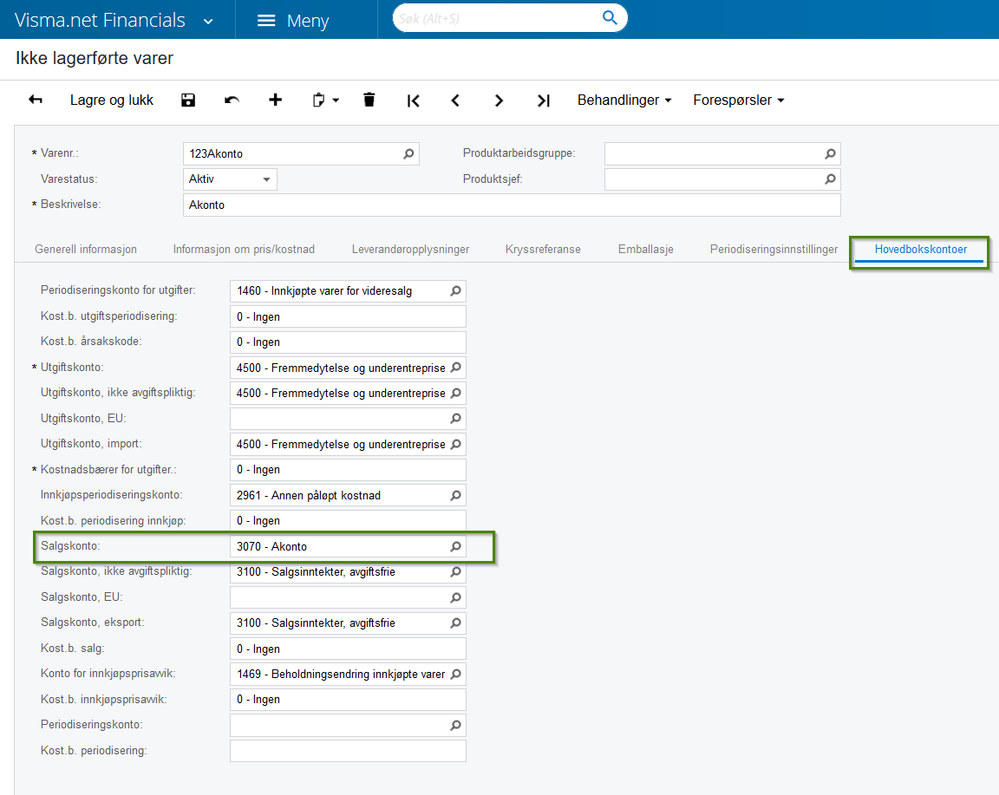Expand the Forespørsler dropdown menu

click(x=738, y=100)
